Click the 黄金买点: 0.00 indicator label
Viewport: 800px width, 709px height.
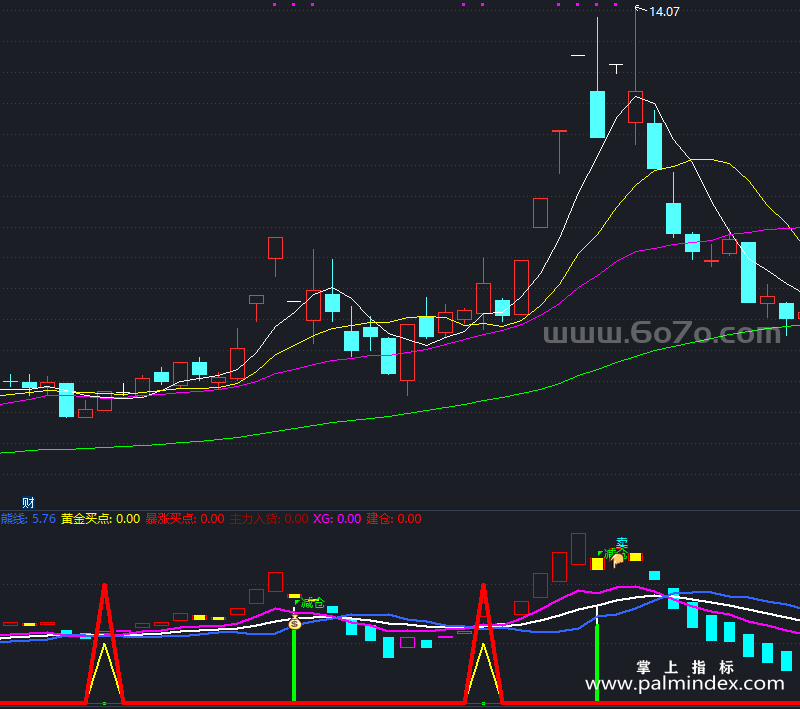(101, 519)
